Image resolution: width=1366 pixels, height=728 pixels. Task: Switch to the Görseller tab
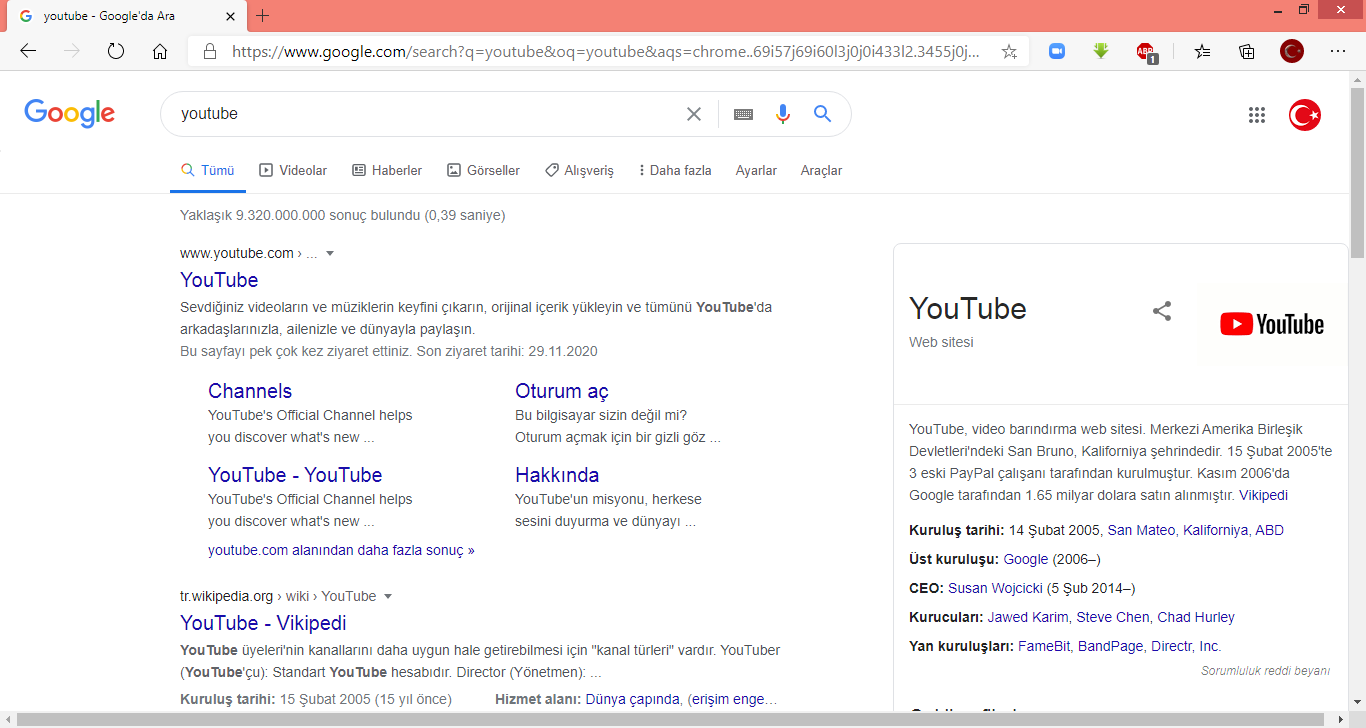pos(483,171)
